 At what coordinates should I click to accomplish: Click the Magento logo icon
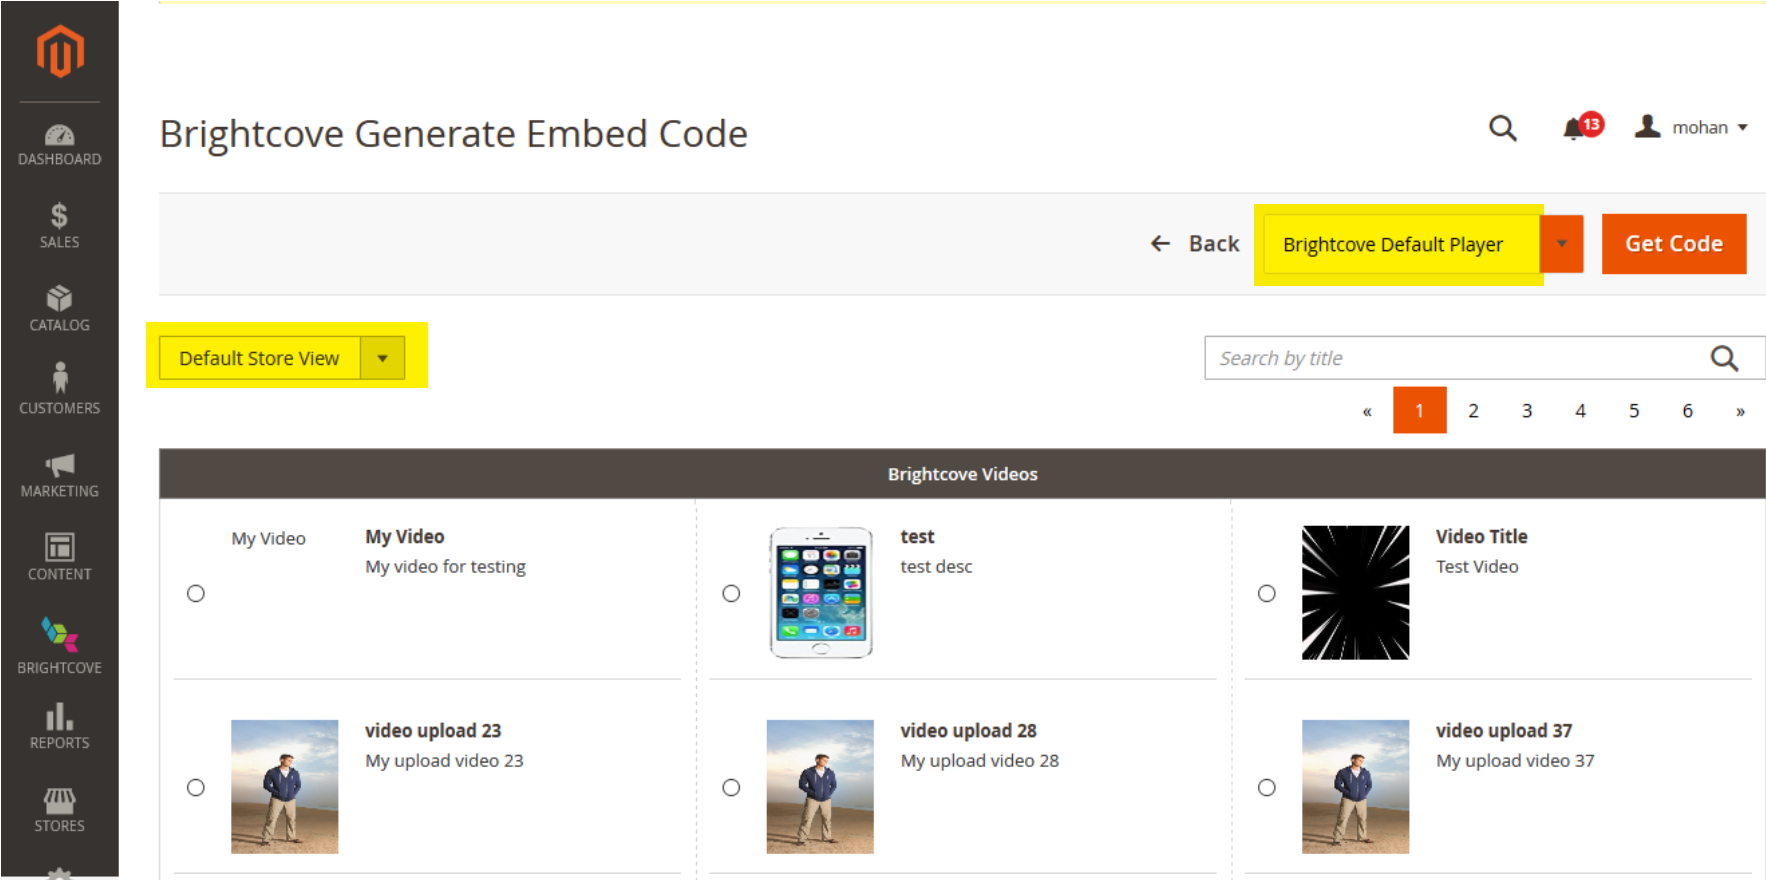[x=60, y=52]
